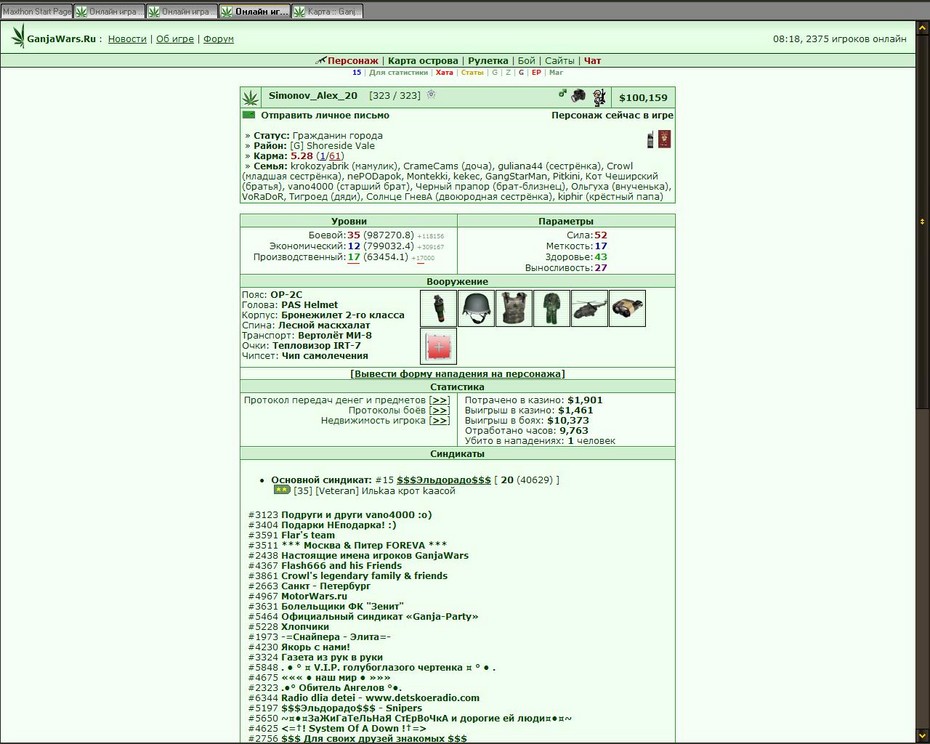Image resolution: width=930 pixels, height=744 pixels.
Task: Open the forest camouflage suit thumbnail
Action: pyautogui.click(x=552, y=308)
